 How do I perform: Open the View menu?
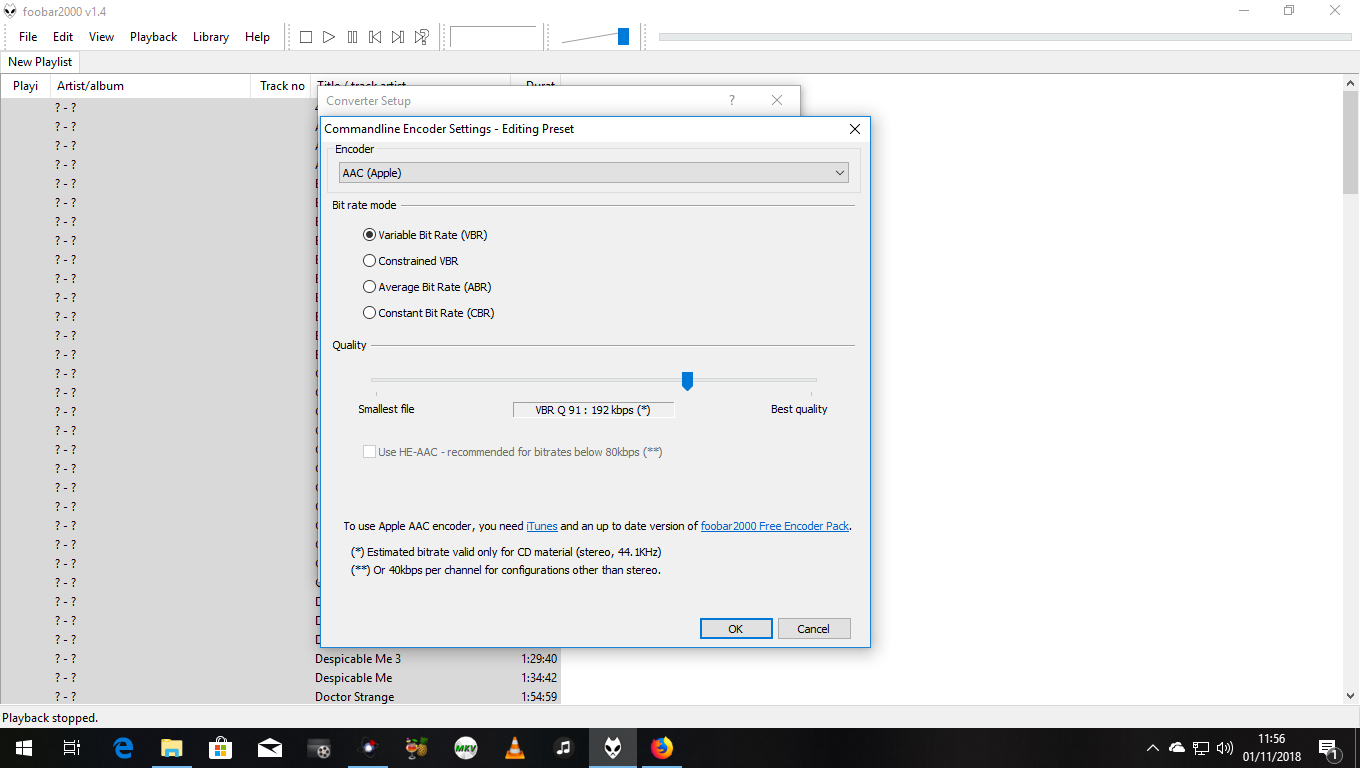pyautogui.click(x=101, y=37)
